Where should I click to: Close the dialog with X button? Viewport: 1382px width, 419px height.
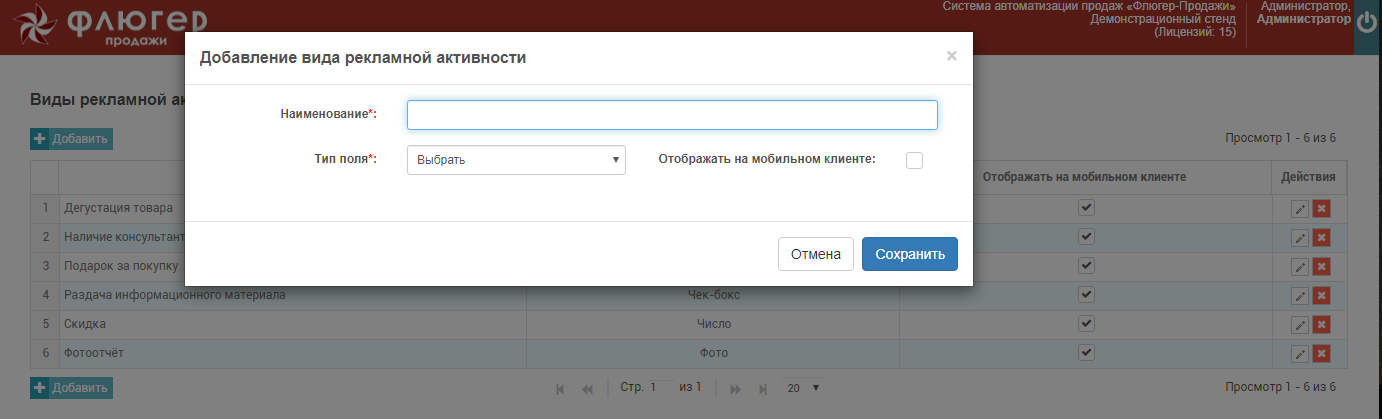pos(951,56)
